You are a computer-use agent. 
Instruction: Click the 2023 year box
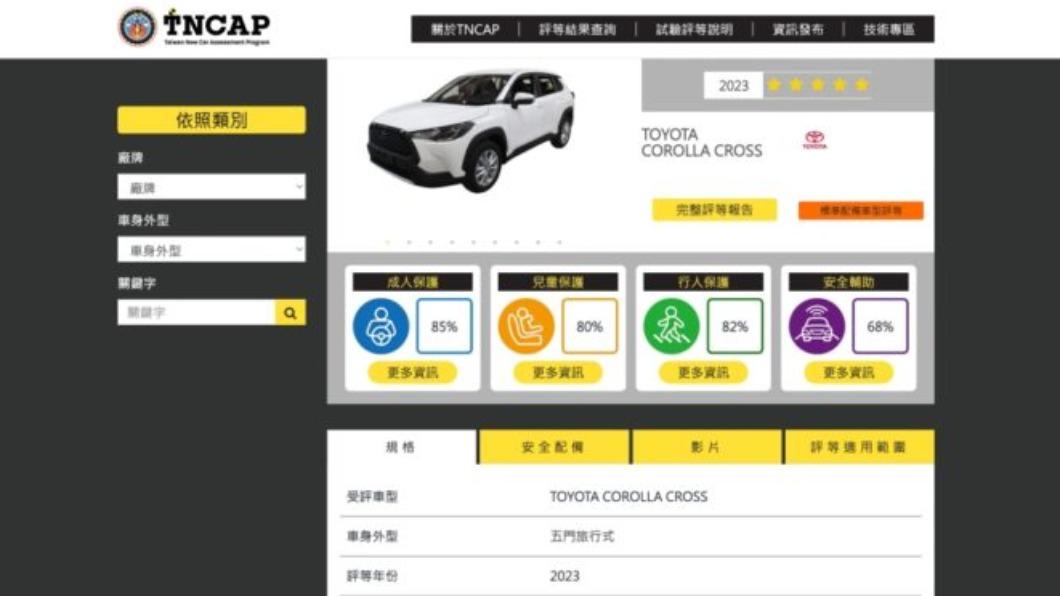click(733, 86)
